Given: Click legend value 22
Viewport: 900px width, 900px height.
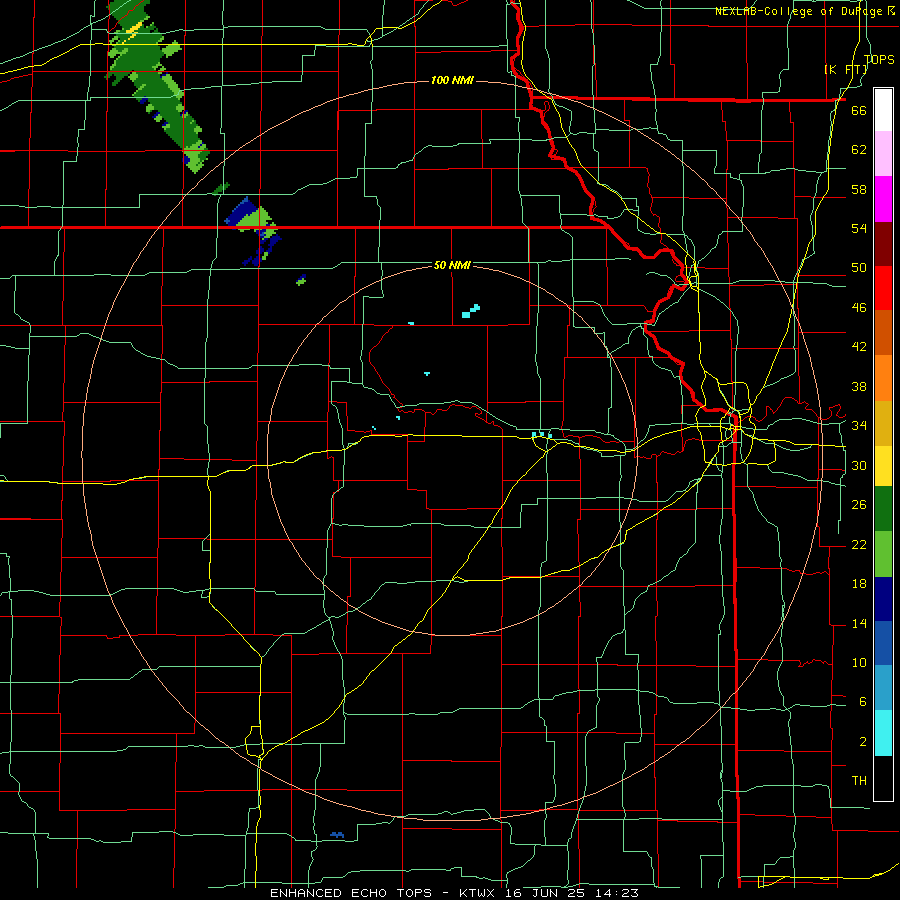Looking at the screenshot, I should click(859, 544).
